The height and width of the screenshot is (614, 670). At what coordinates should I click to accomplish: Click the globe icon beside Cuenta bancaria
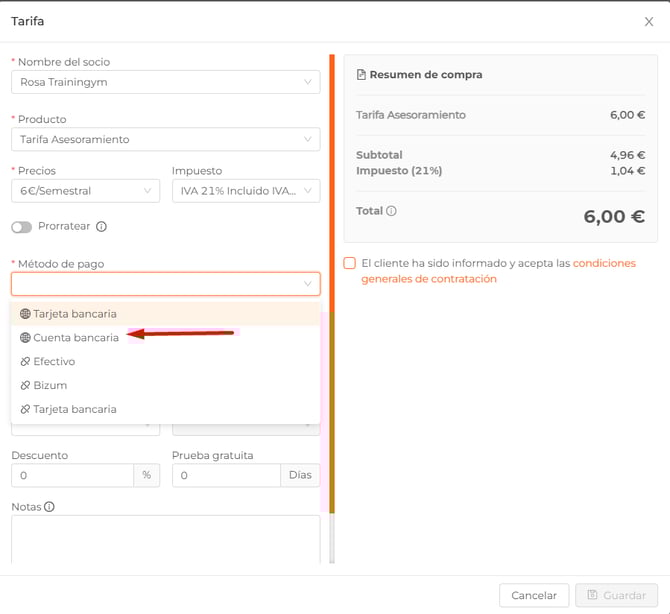pos(25,338)
